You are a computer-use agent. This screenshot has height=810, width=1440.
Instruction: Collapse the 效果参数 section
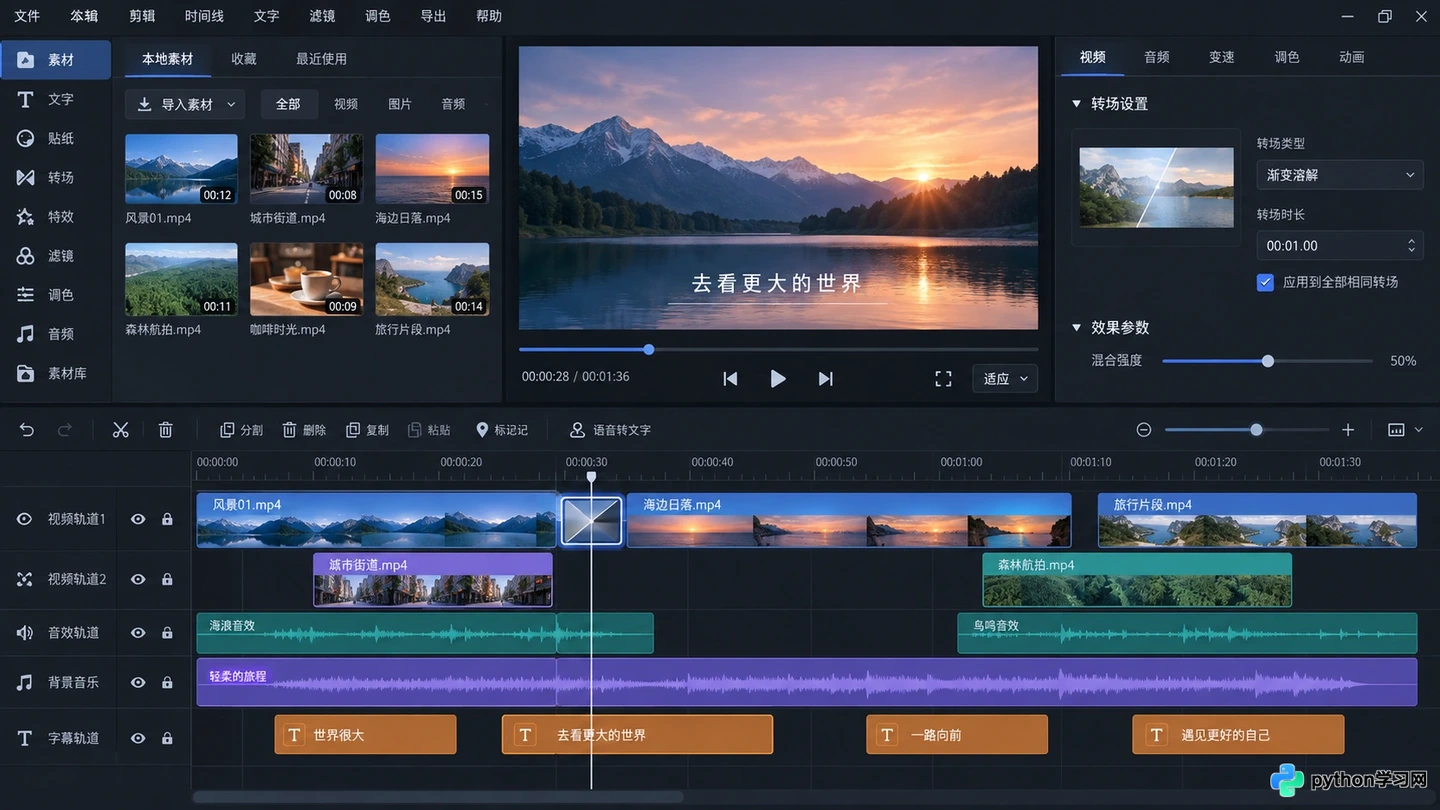(1077, 328)
